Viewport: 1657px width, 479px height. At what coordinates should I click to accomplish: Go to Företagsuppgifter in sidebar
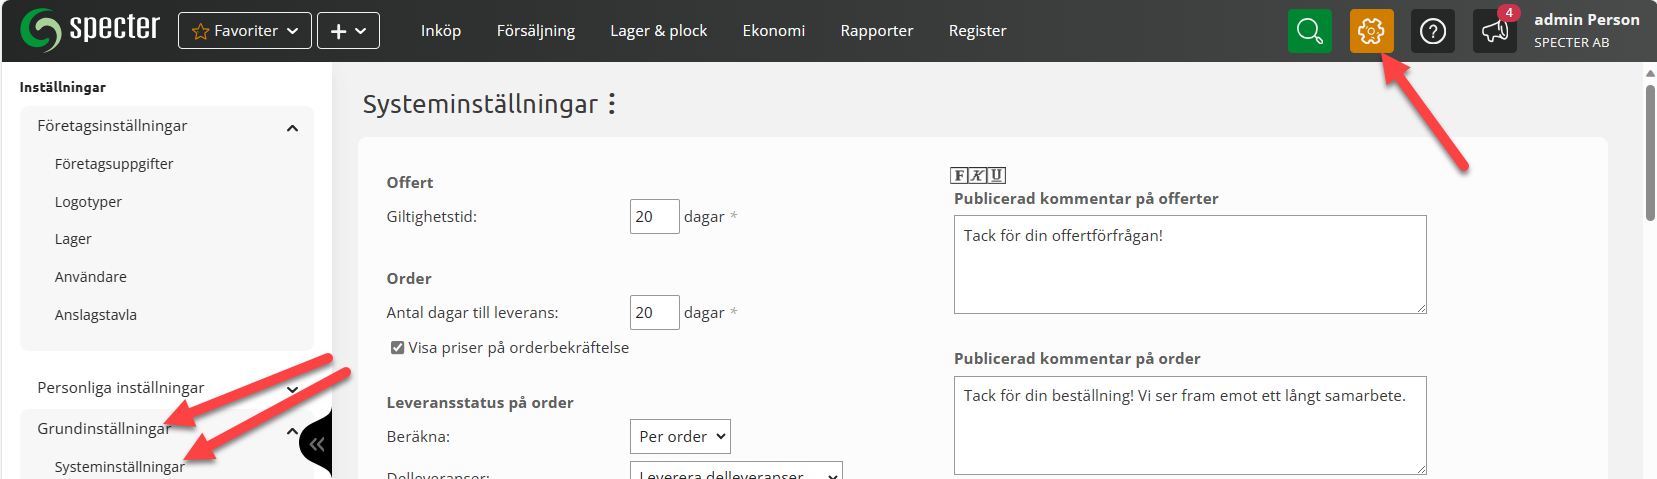[x=114, y=164]
